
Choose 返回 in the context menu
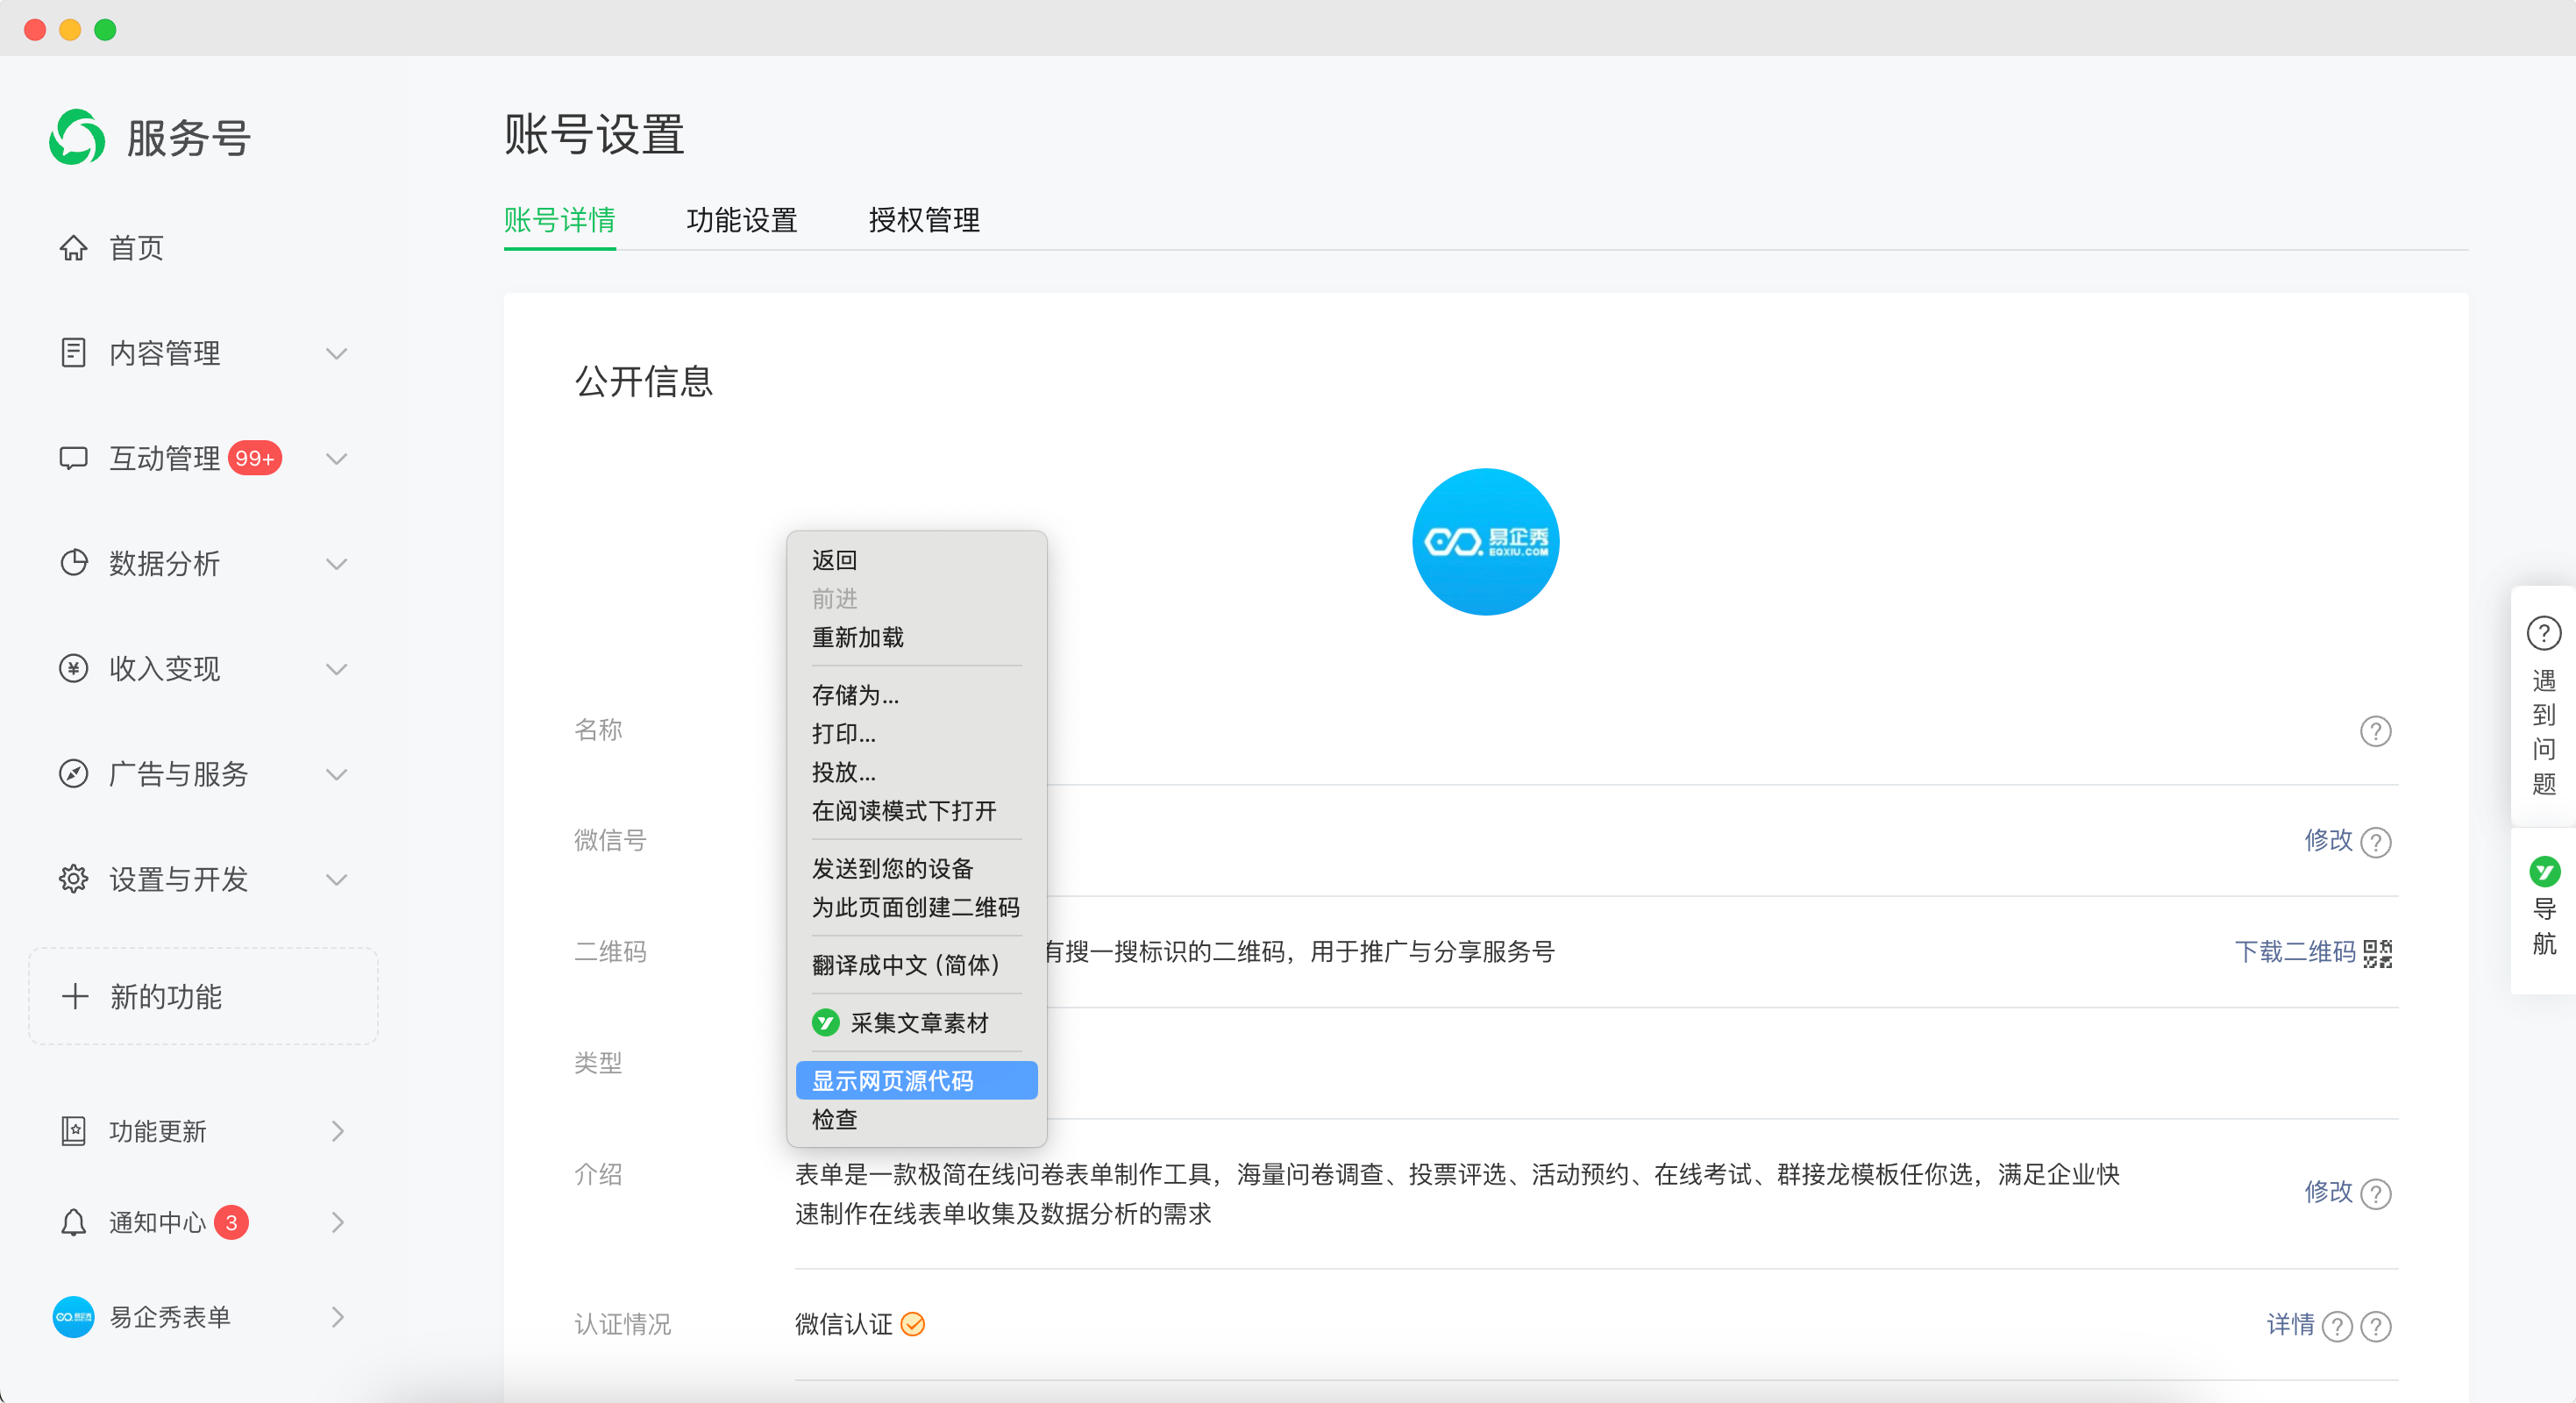click(916, 560)
